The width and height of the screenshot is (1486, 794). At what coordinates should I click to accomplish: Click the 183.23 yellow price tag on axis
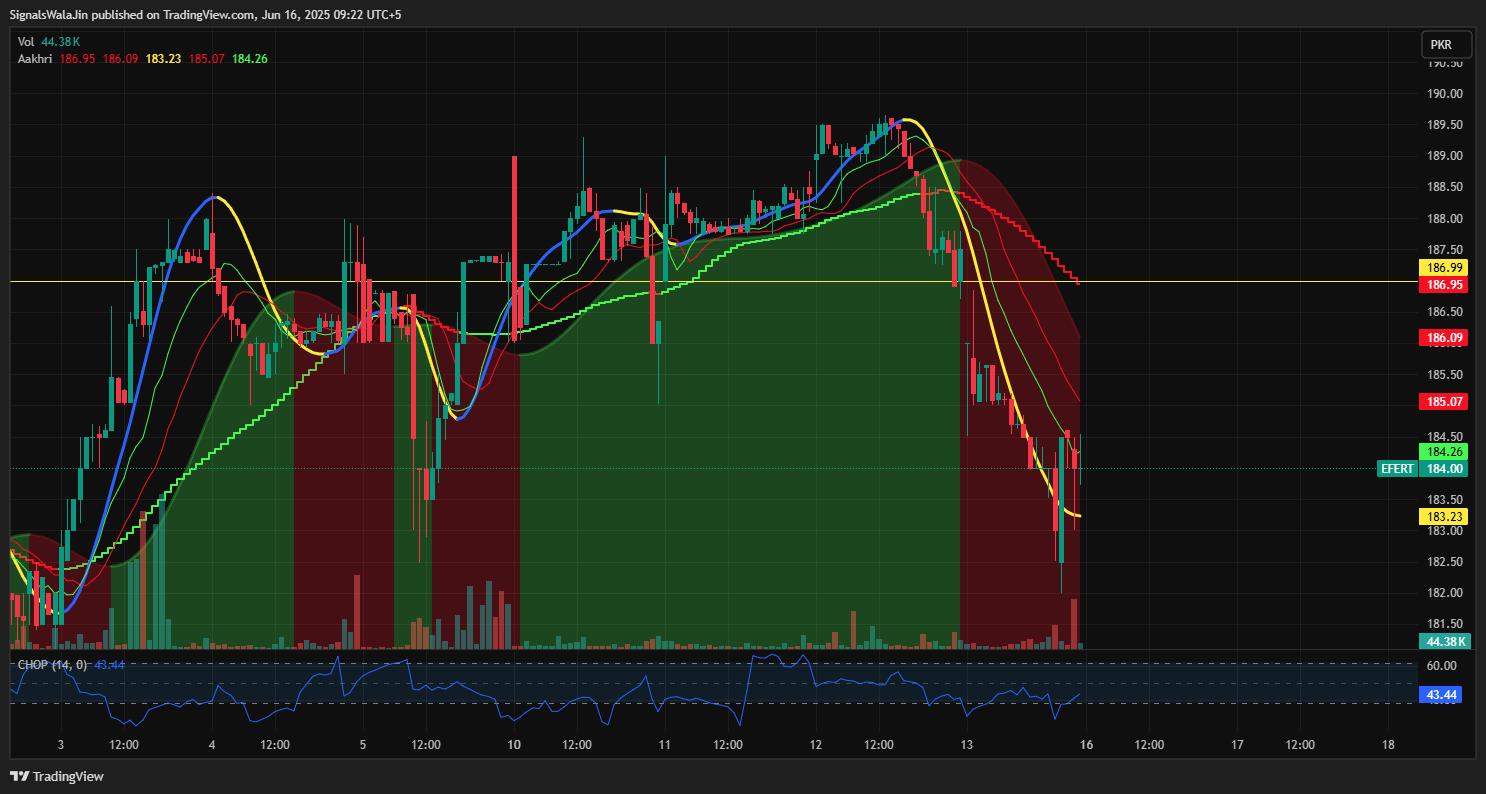click(x=1446, y=516)
